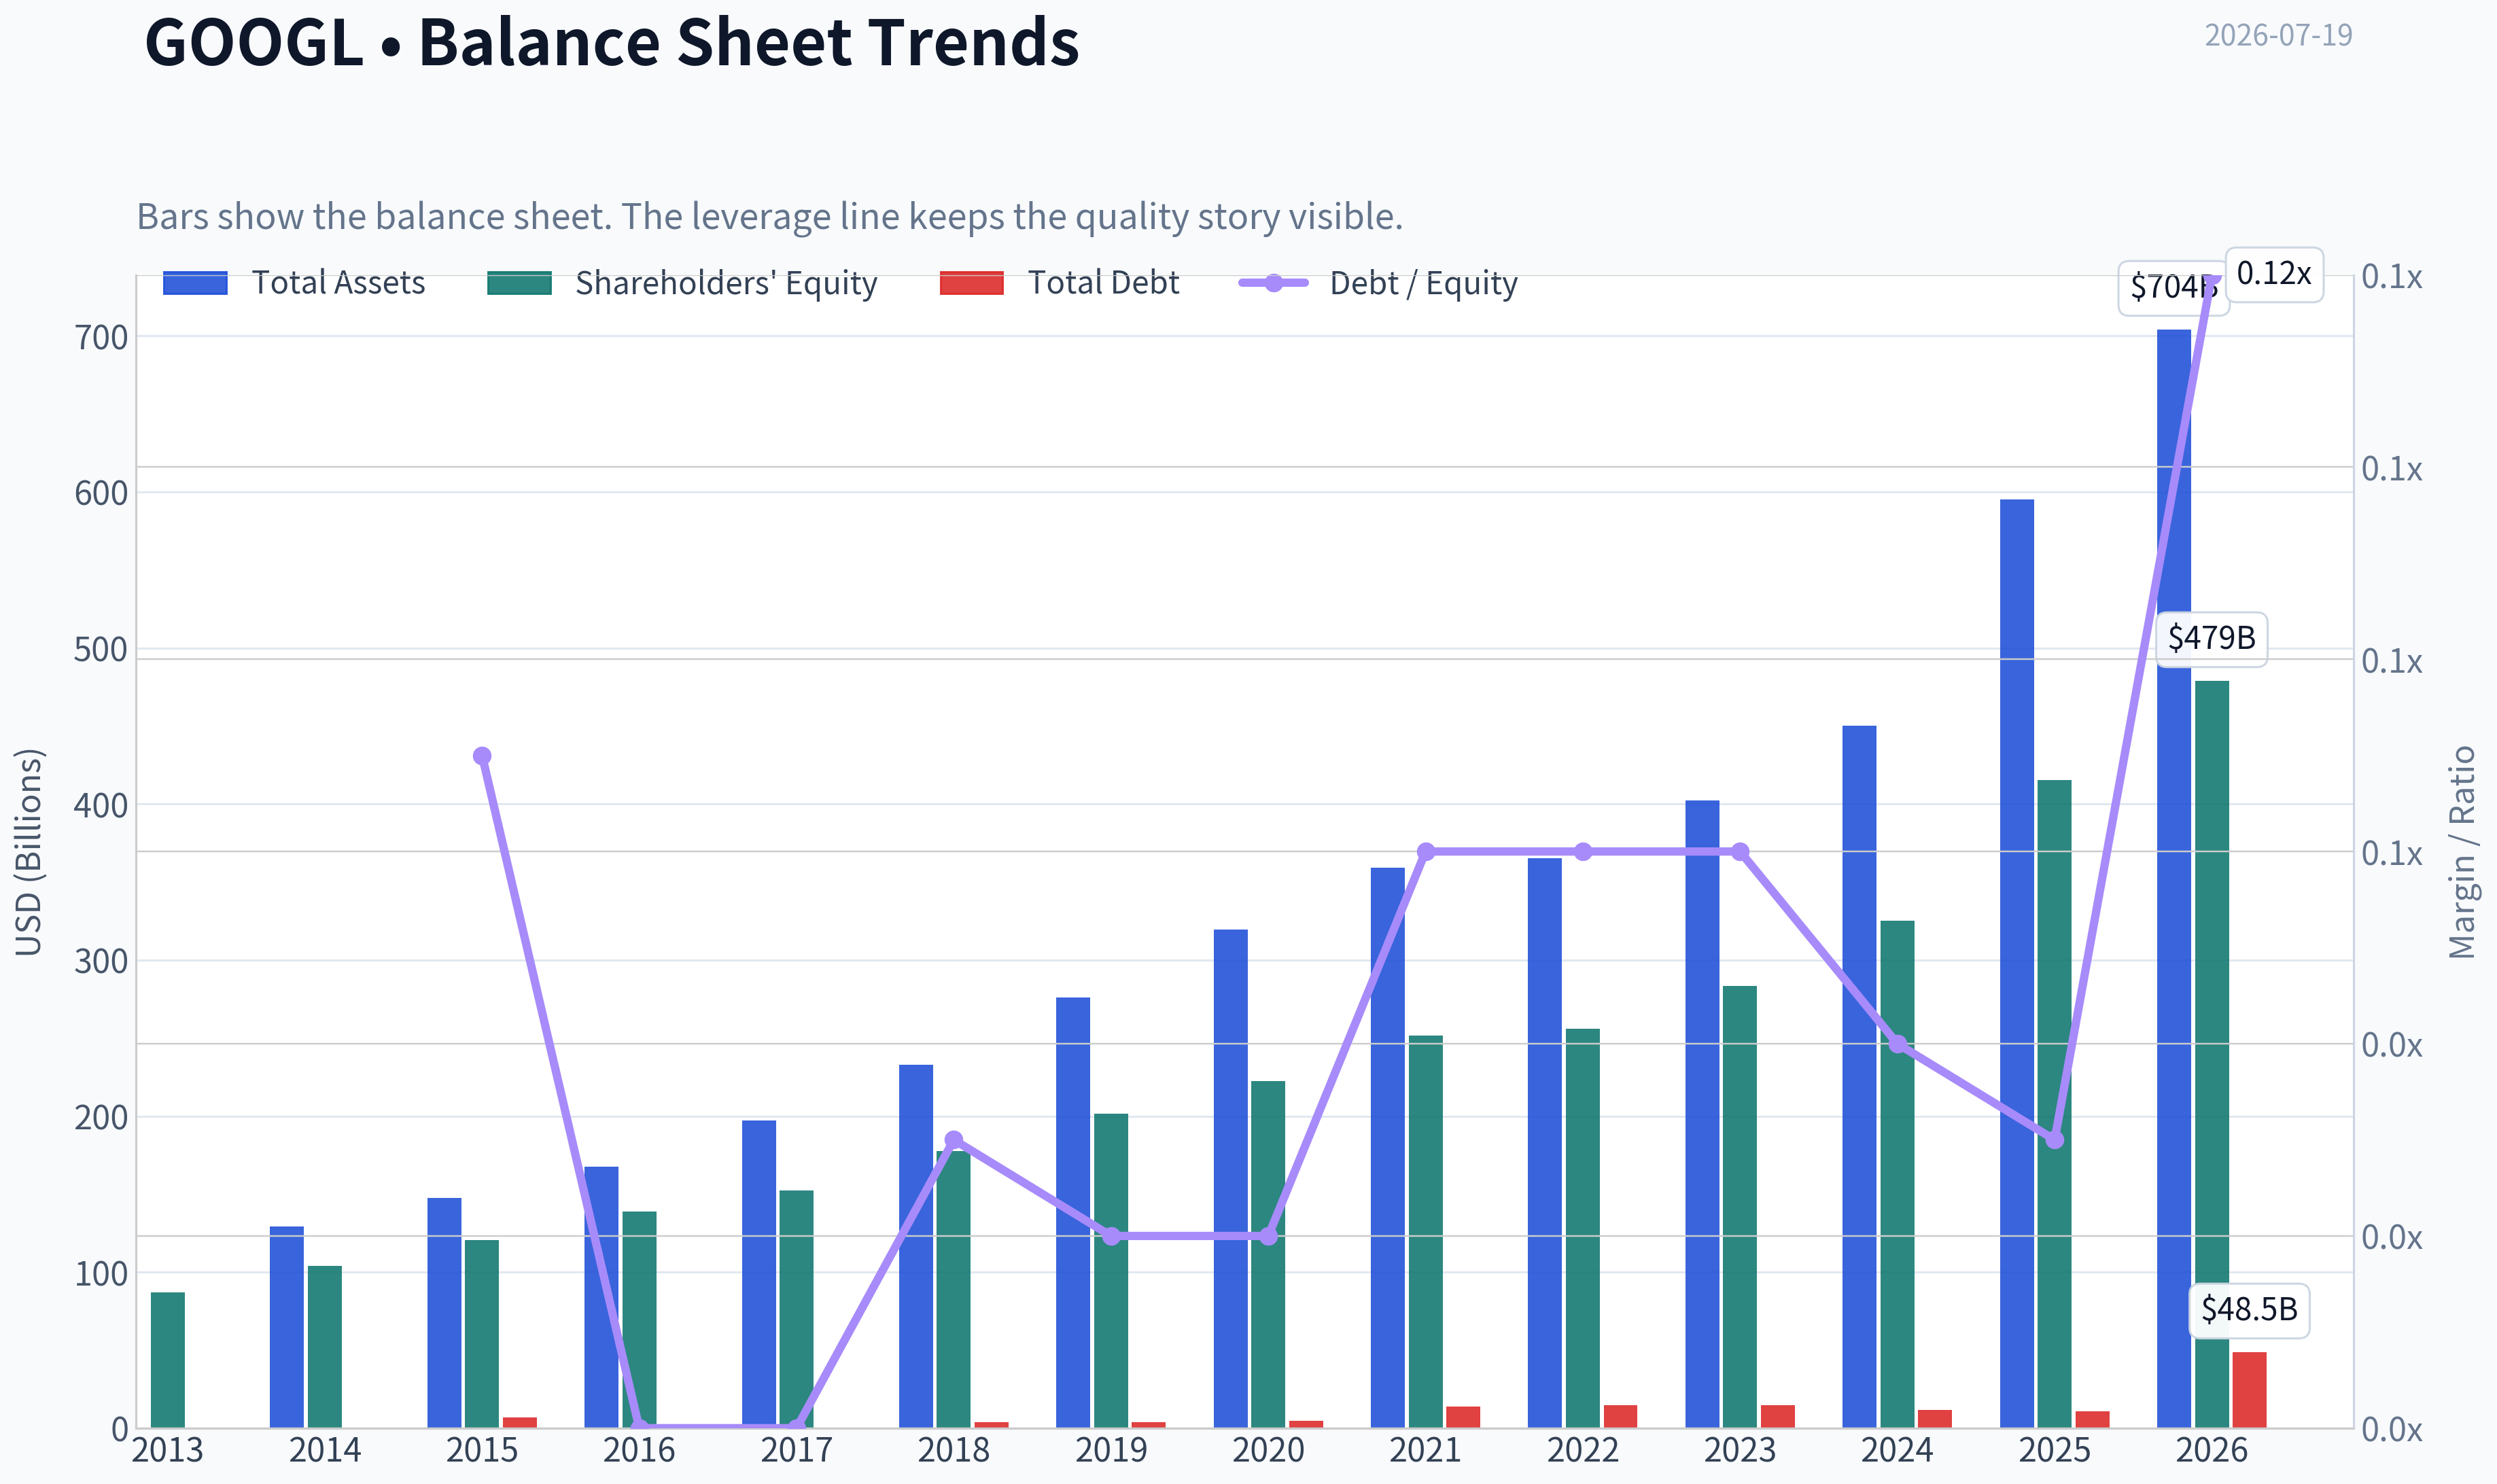Click the 2026 Total Debt red bar
2497x1484 pixels.
pyautogui.click(x=2249, y=1390)
